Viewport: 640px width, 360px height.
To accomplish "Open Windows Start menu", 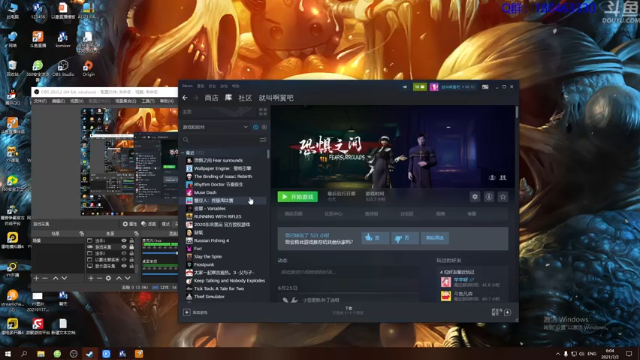I will pyautogui.click(x=7, y=354).
